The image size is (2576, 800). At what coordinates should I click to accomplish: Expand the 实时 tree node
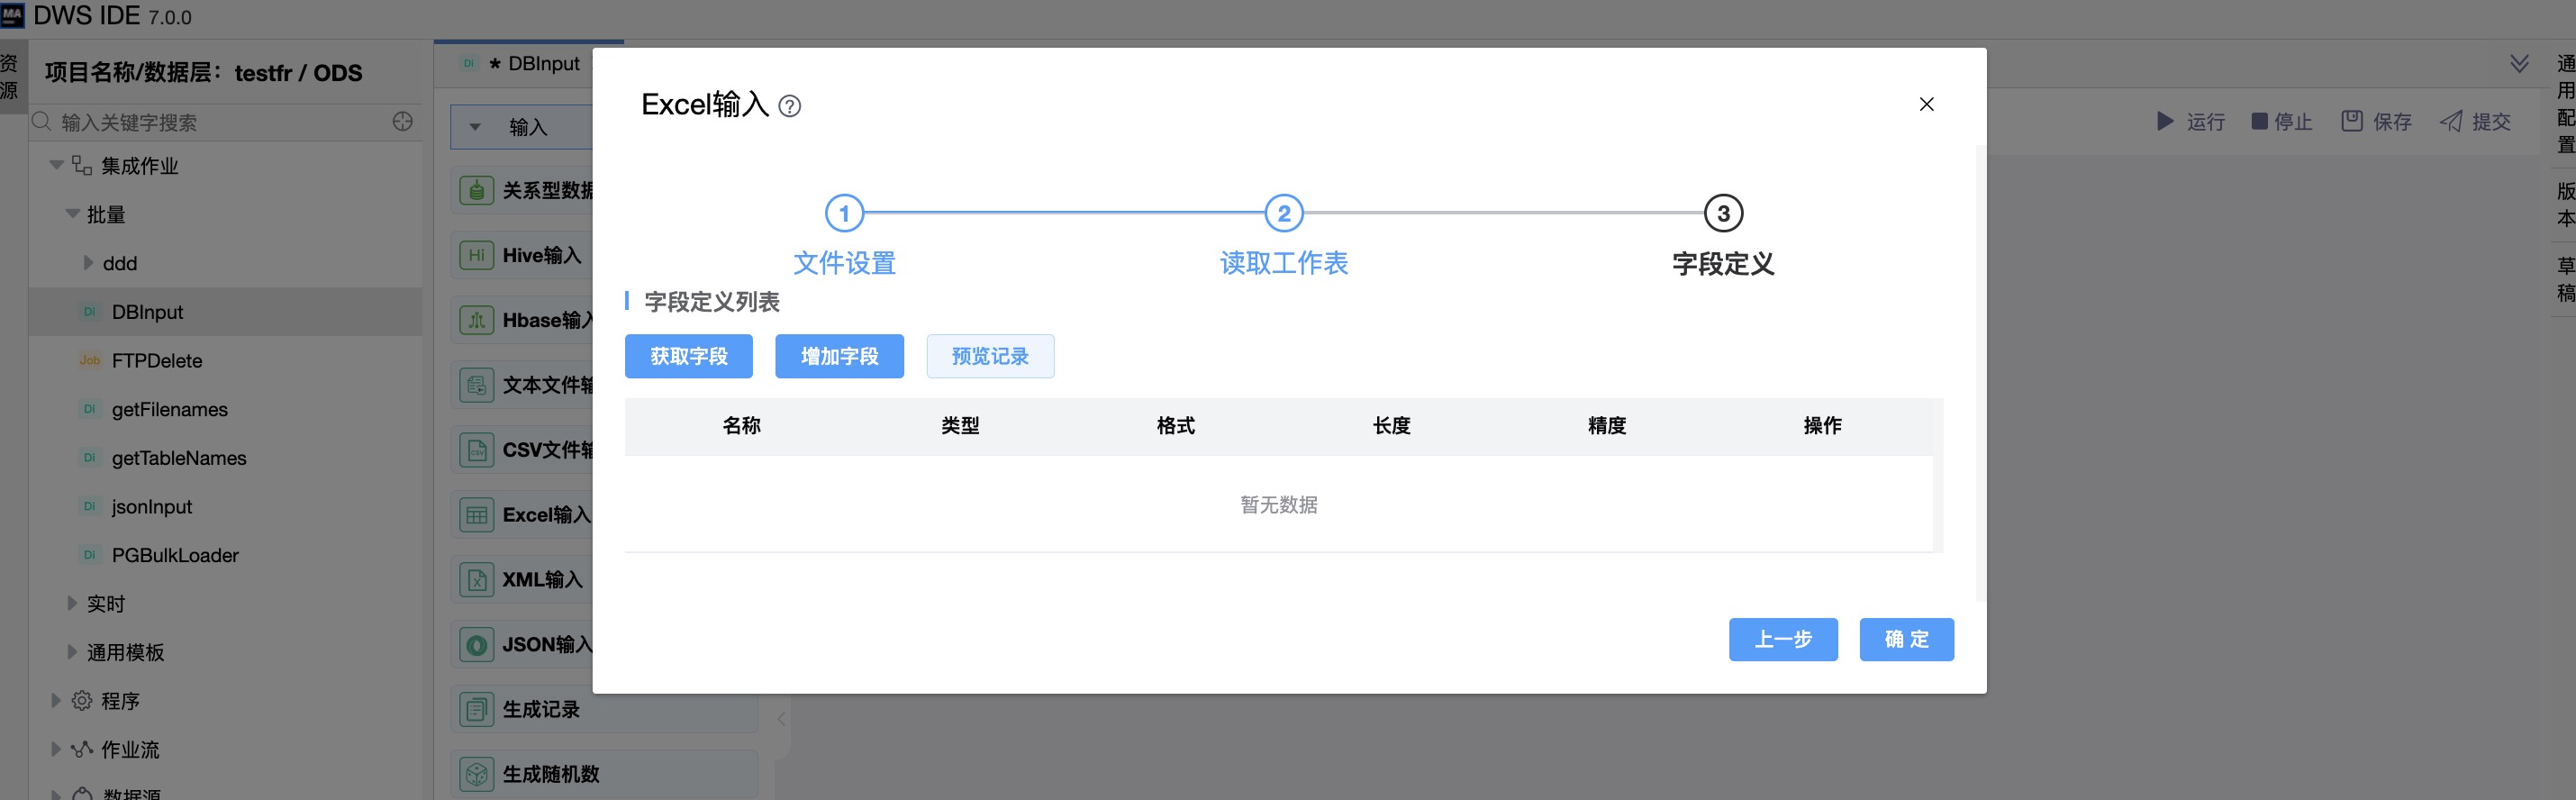point(72,603)
